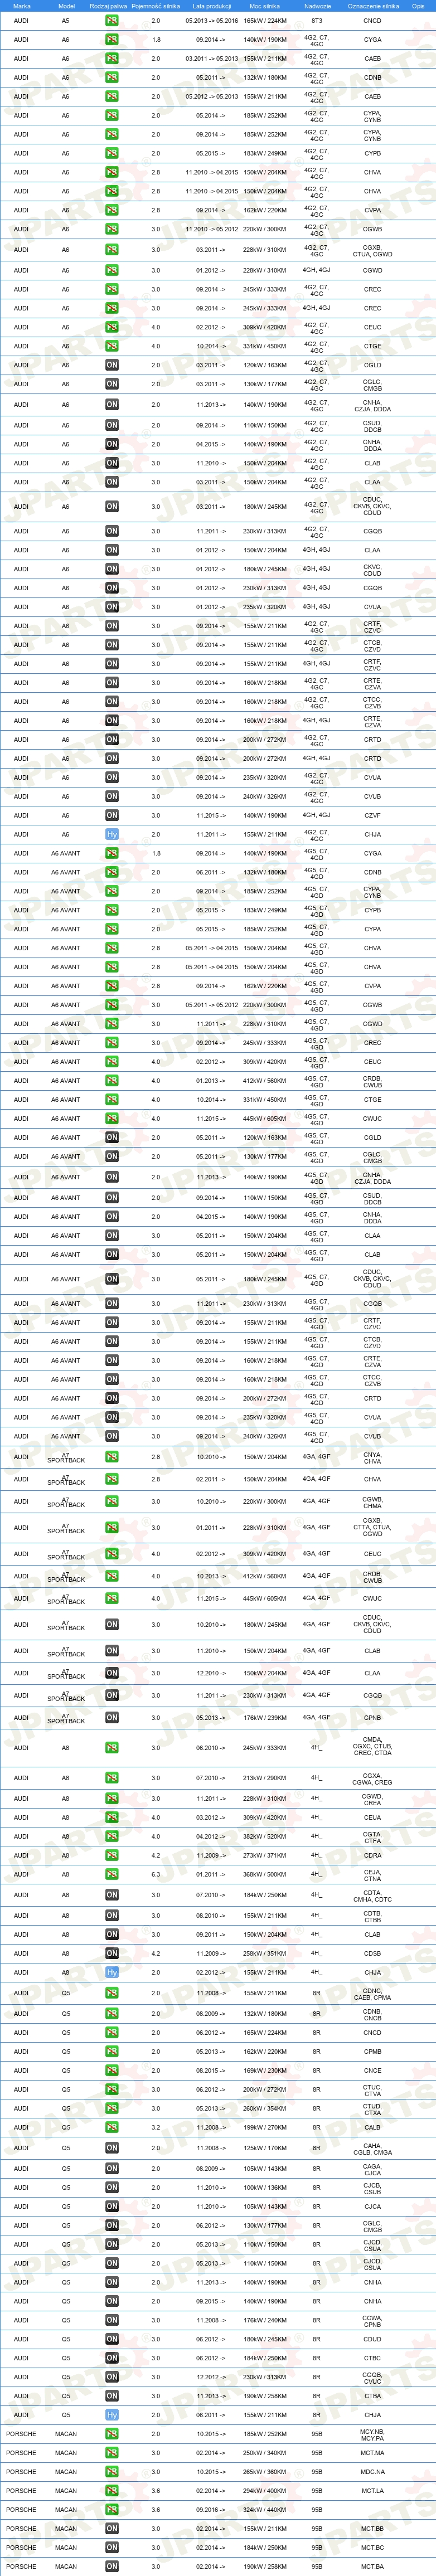Click the diesel icon for Audi A8 4.2 CDSB
The width and height of the screenshot is (436, 2576).
click(x=112, y=1953)
